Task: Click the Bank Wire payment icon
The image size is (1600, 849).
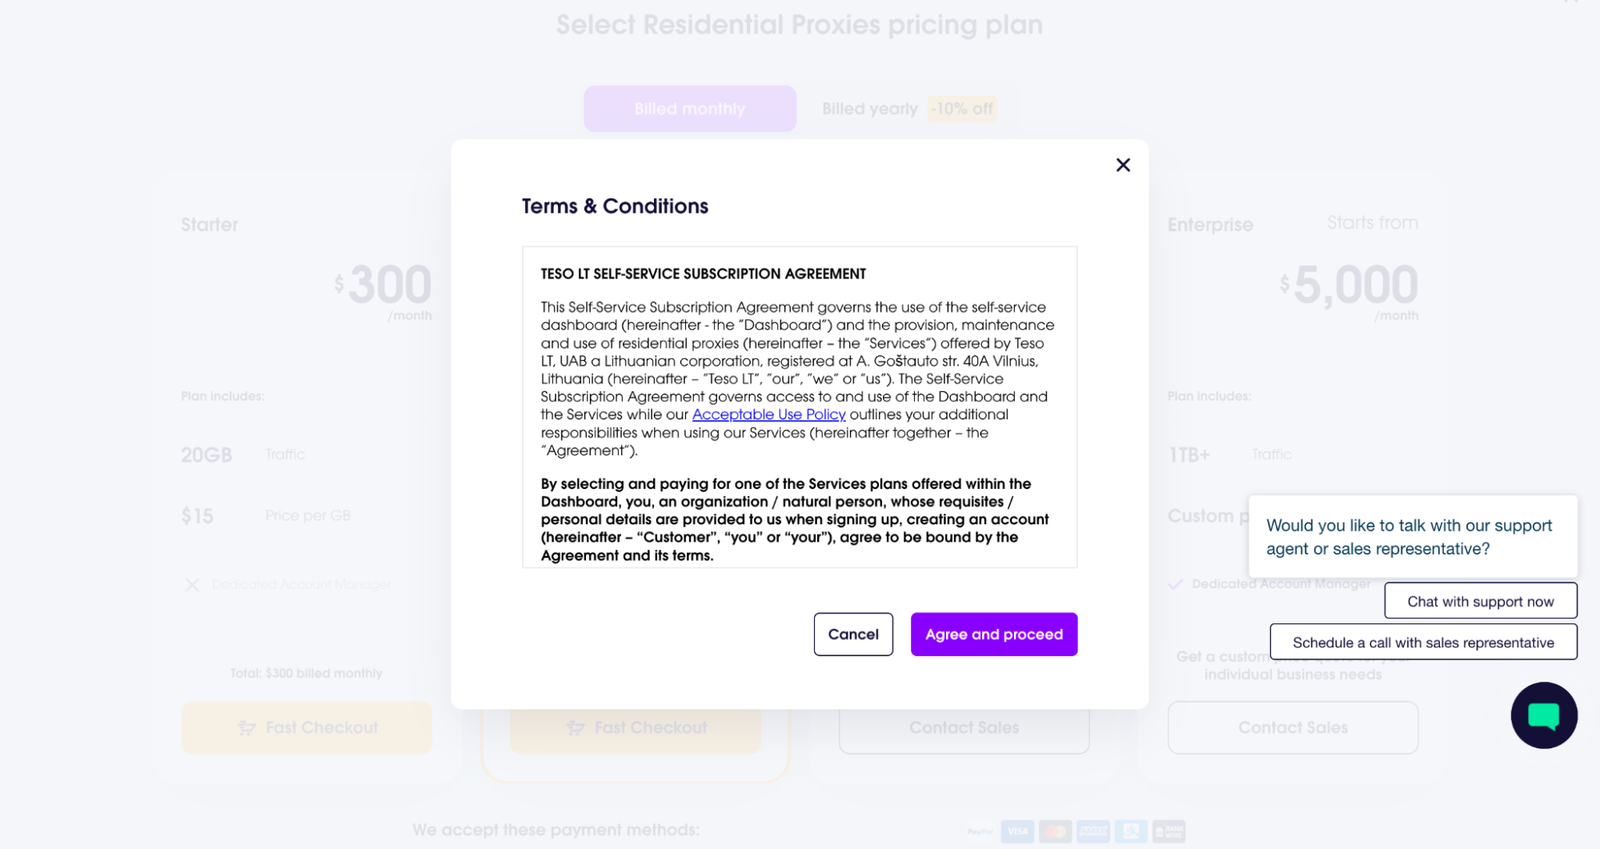Action: click(1168, 831)
